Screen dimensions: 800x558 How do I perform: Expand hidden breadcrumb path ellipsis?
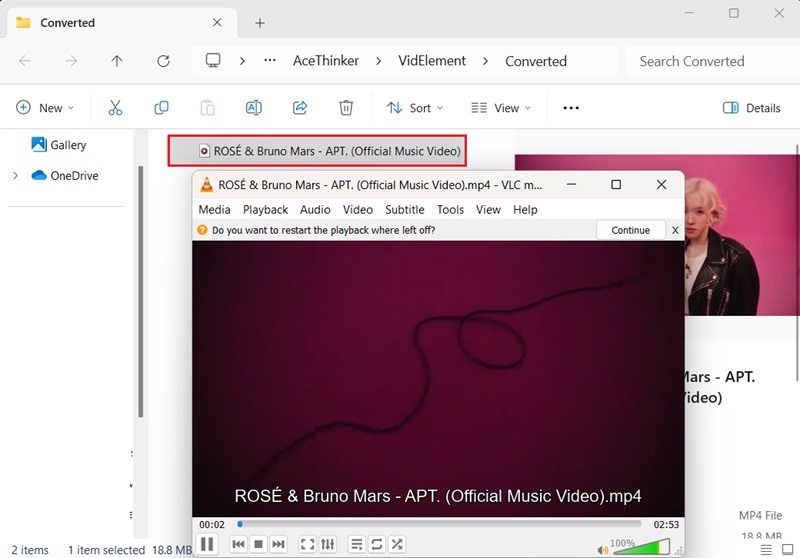pyautogui.click(x=270, y=61)
